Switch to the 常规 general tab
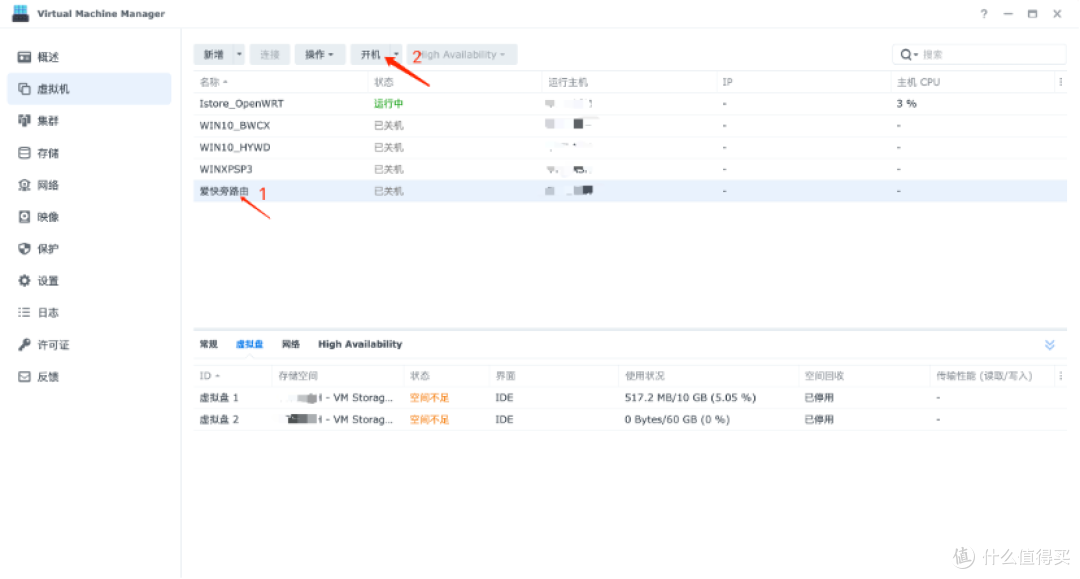 209,344
